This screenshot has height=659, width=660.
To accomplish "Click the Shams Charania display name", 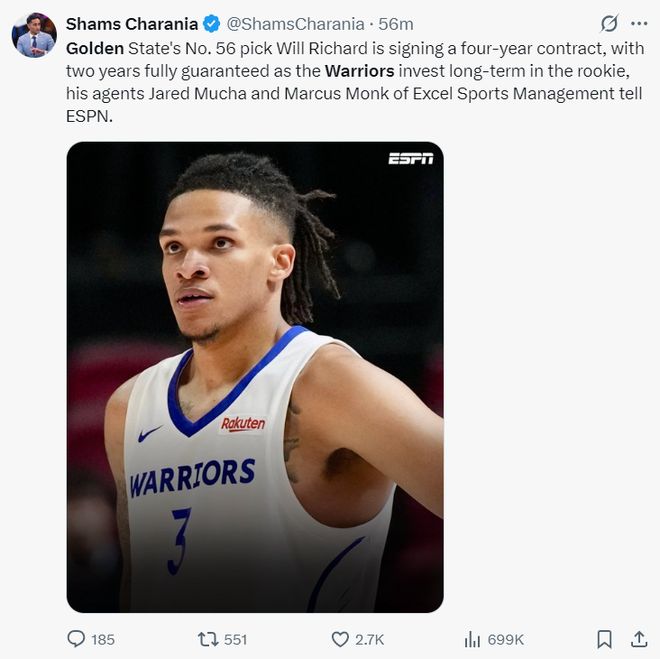I will (131, 24).
